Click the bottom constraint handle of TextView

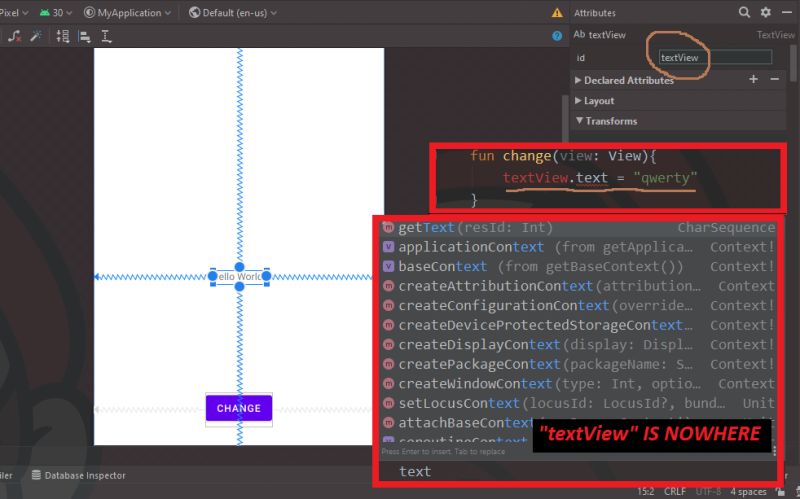click(239, 287)
